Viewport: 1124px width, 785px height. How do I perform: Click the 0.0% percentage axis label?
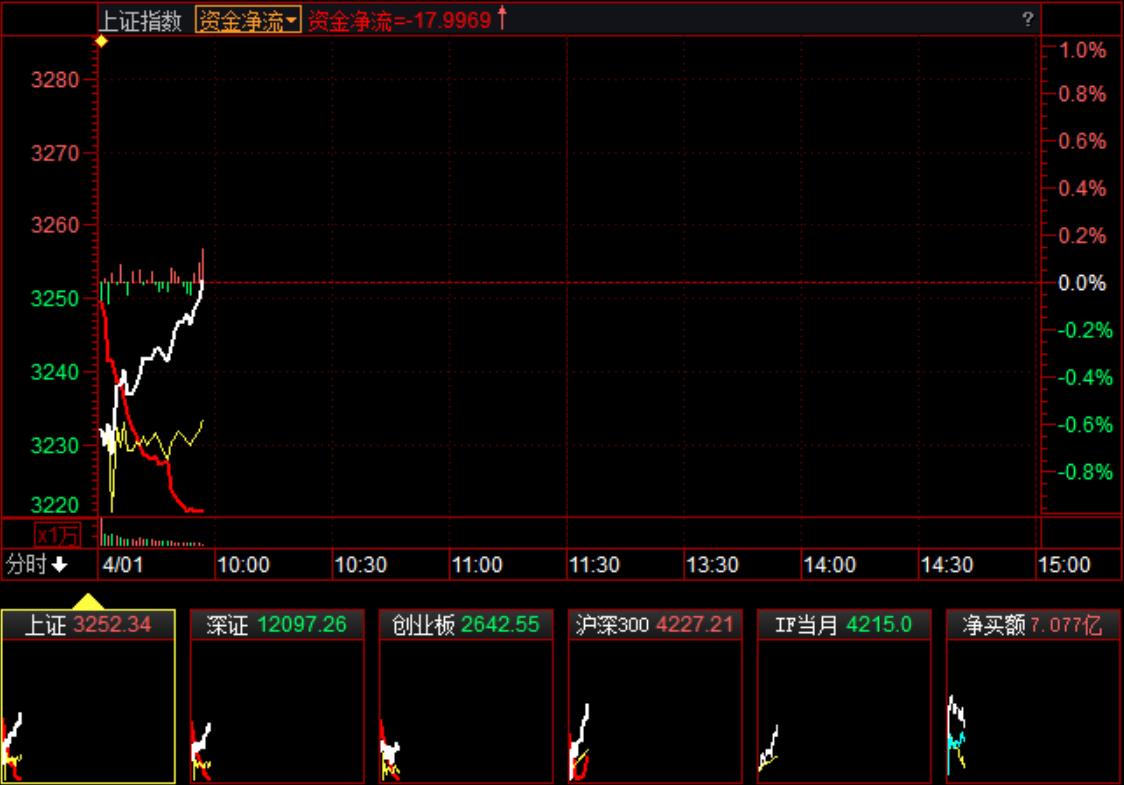point(1082,283)
